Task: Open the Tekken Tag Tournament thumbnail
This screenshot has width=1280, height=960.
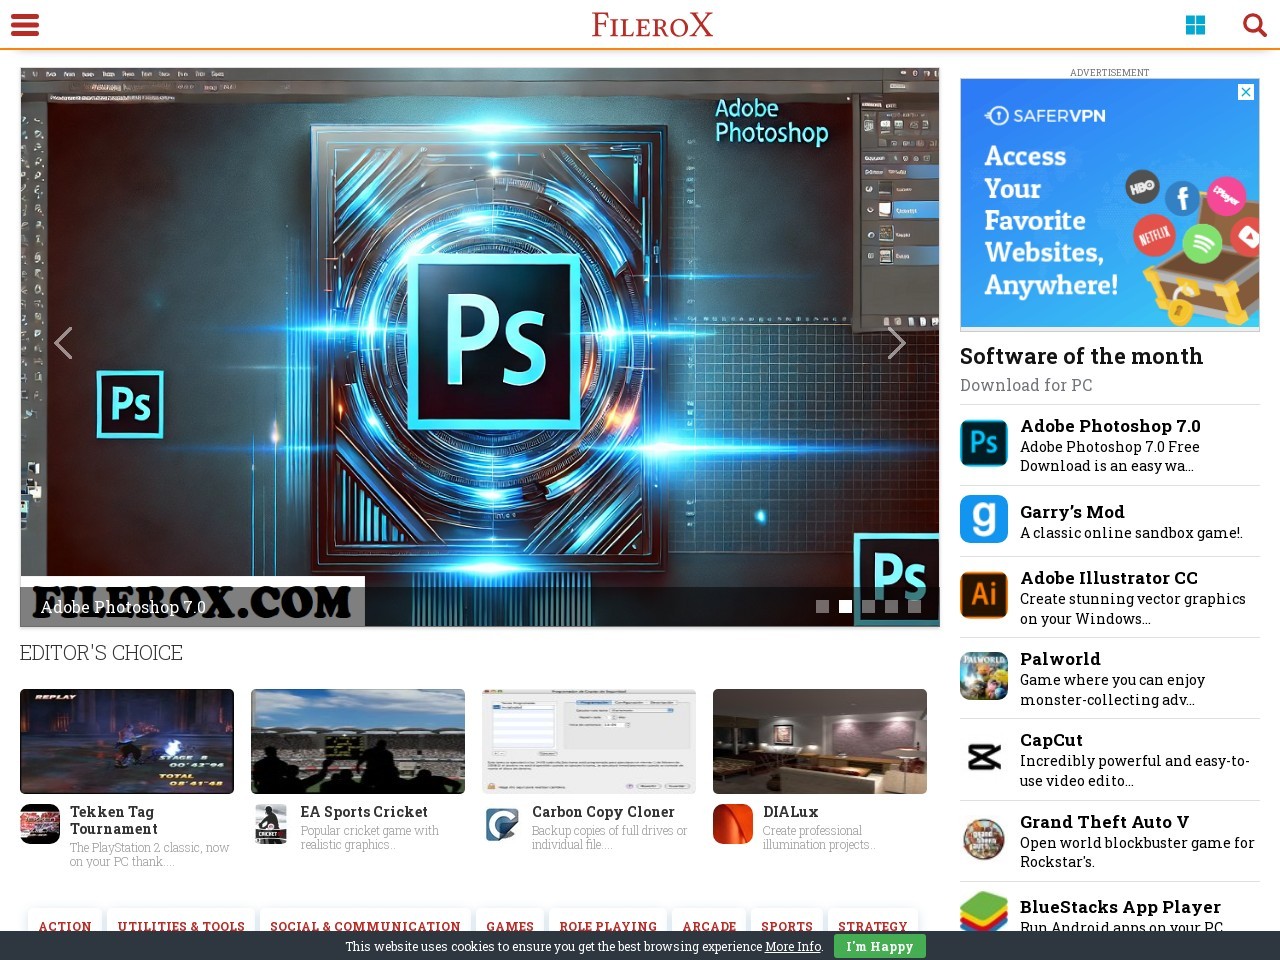Action: [127, 741]
